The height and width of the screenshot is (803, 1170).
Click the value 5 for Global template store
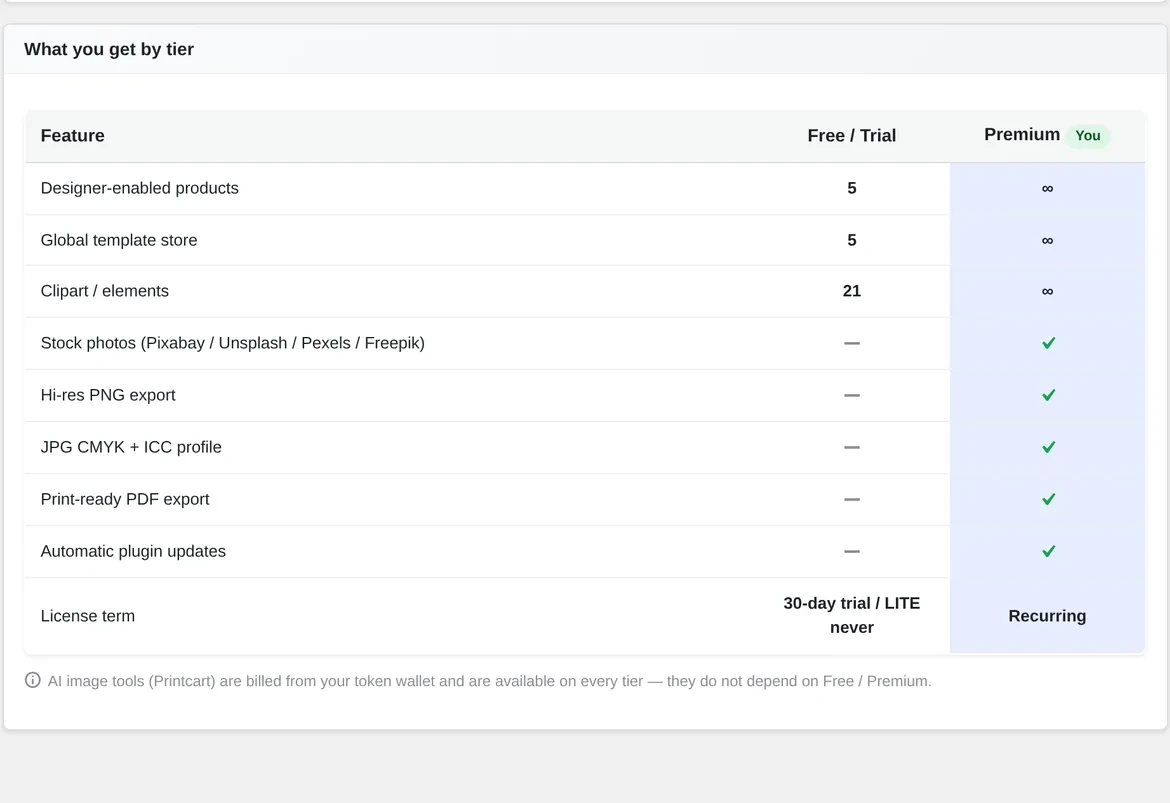[x=851, y=240]
